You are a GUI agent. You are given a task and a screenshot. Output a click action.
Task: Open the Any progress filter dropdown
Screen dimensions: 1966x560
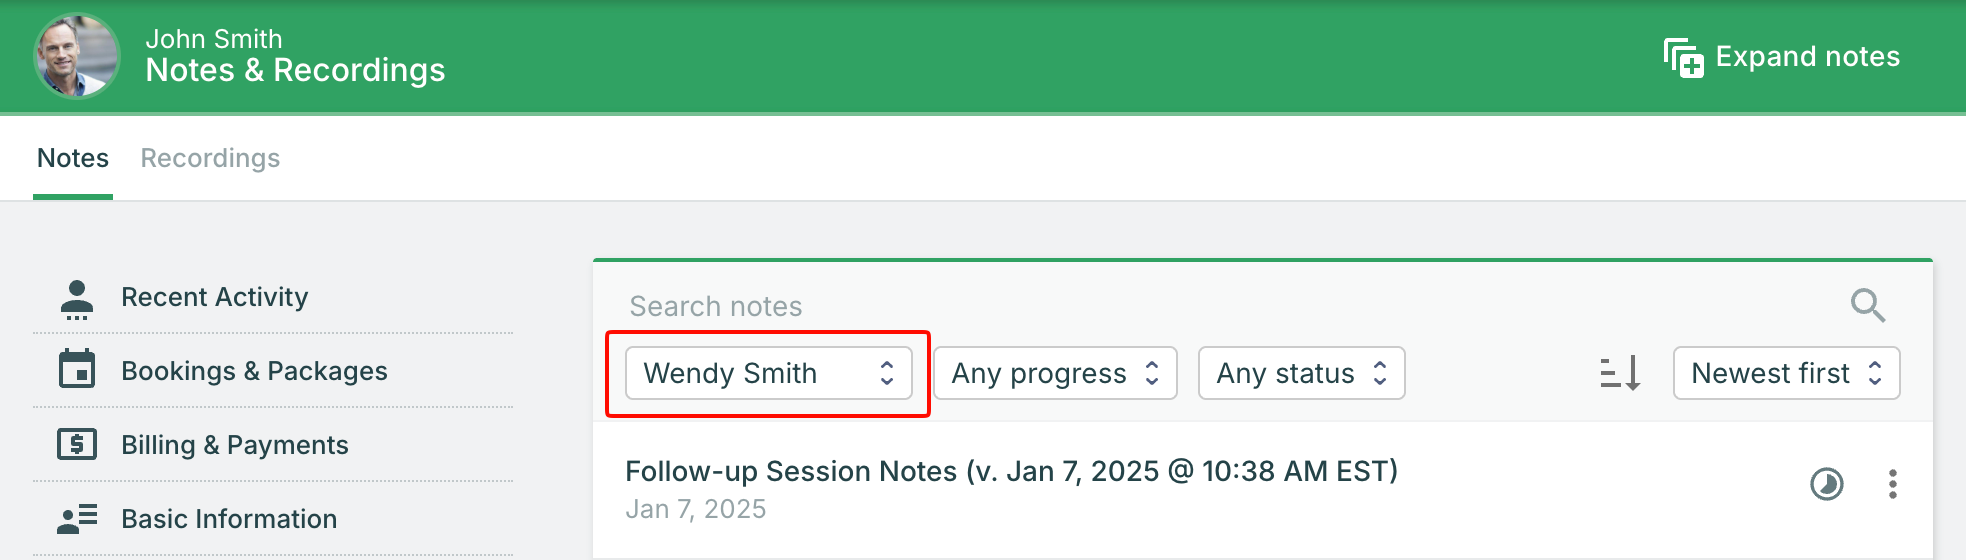[x=1054, y=373]
